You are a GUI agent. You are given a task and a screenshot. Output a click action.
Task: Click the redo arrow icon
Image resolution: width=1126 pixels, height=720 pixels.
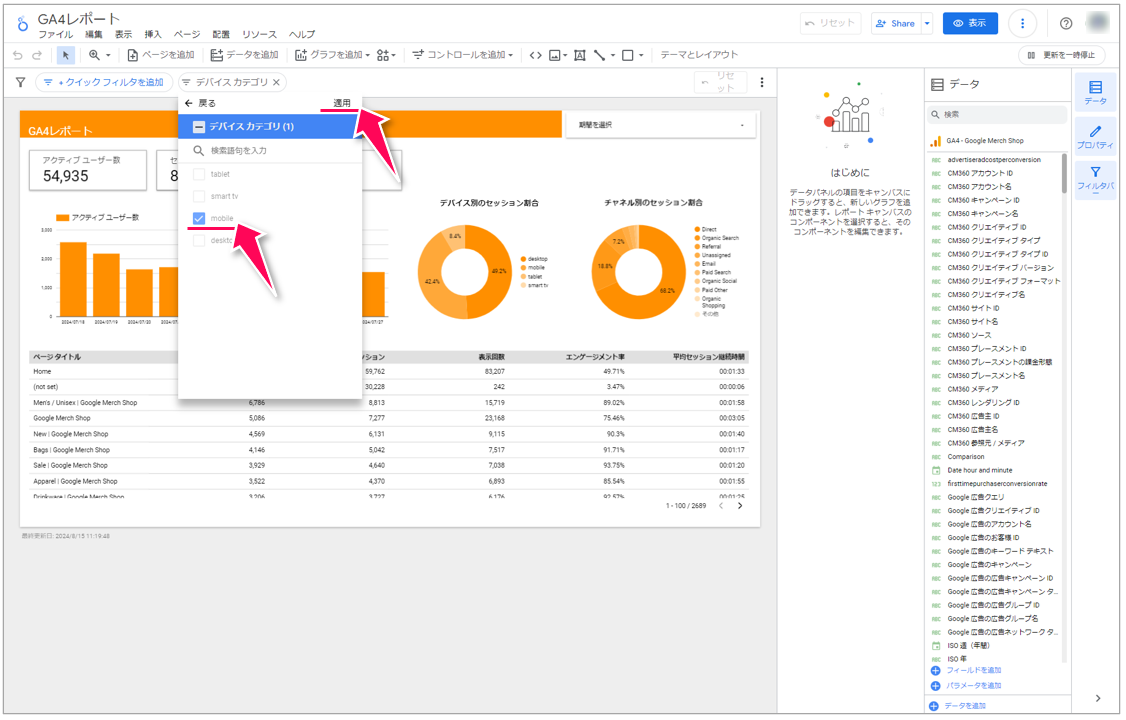[37, 55]
